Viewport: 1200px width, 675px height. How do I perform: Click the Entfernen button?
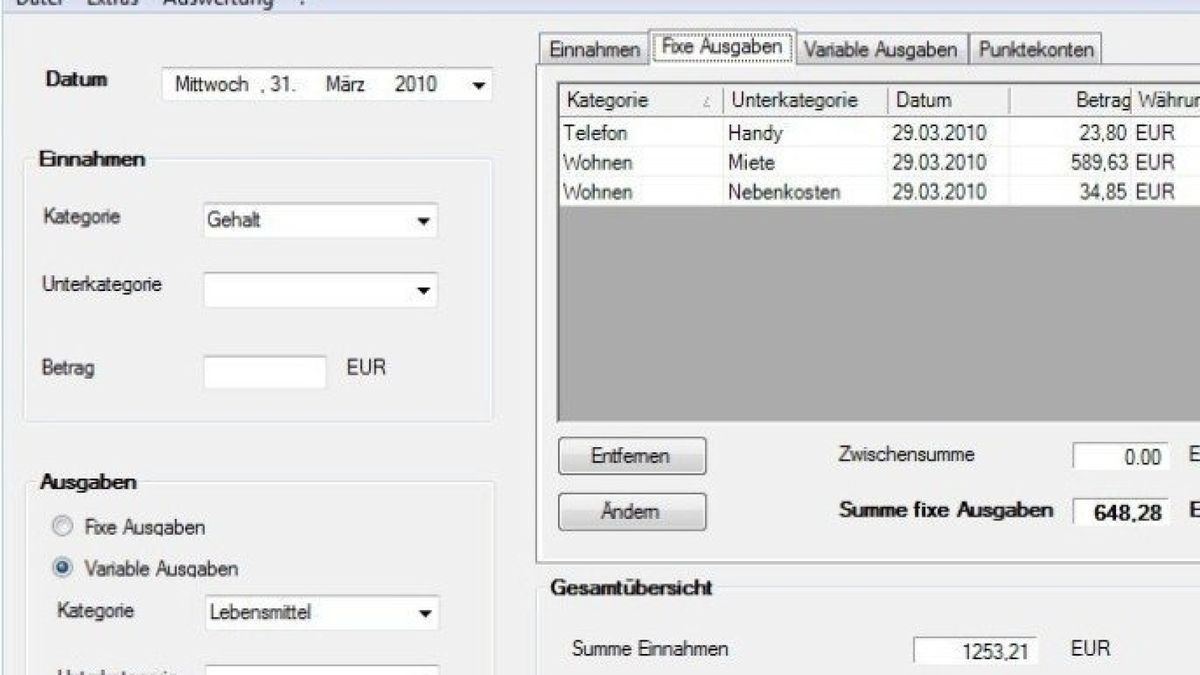[x=631, y=456]
